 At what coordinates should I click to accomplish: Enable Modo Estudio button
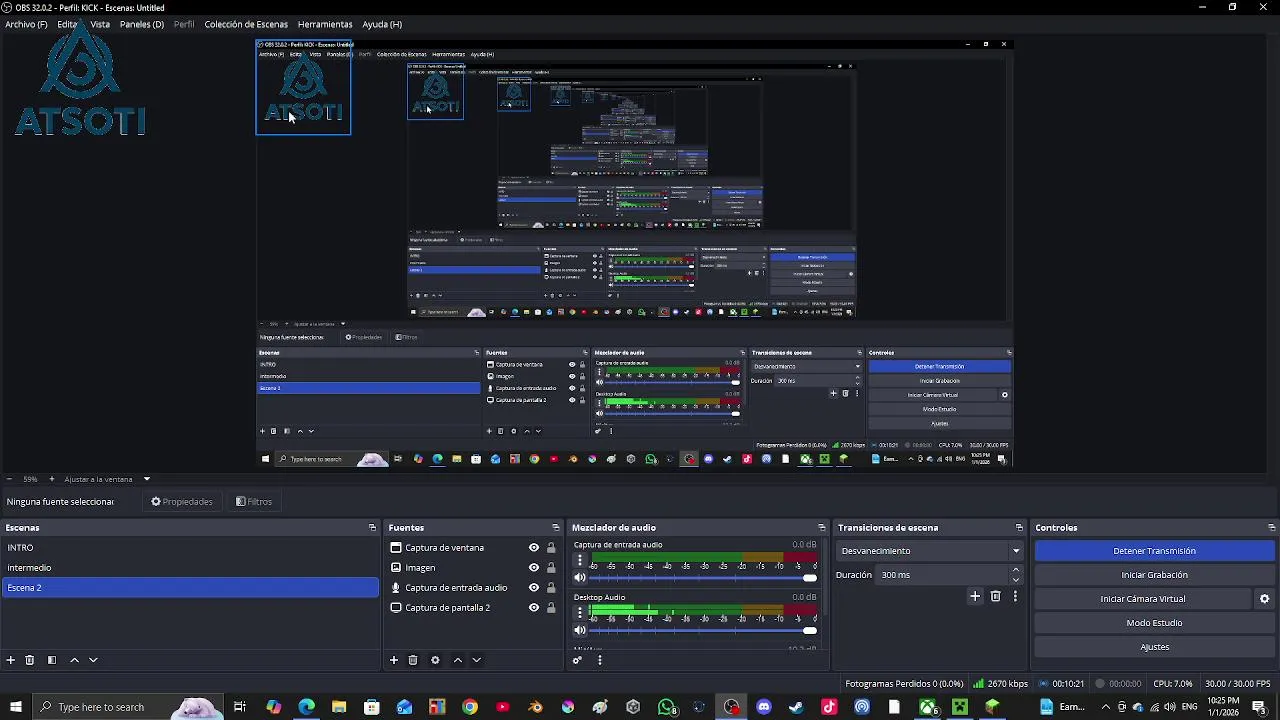click(x=1154, y=623)
